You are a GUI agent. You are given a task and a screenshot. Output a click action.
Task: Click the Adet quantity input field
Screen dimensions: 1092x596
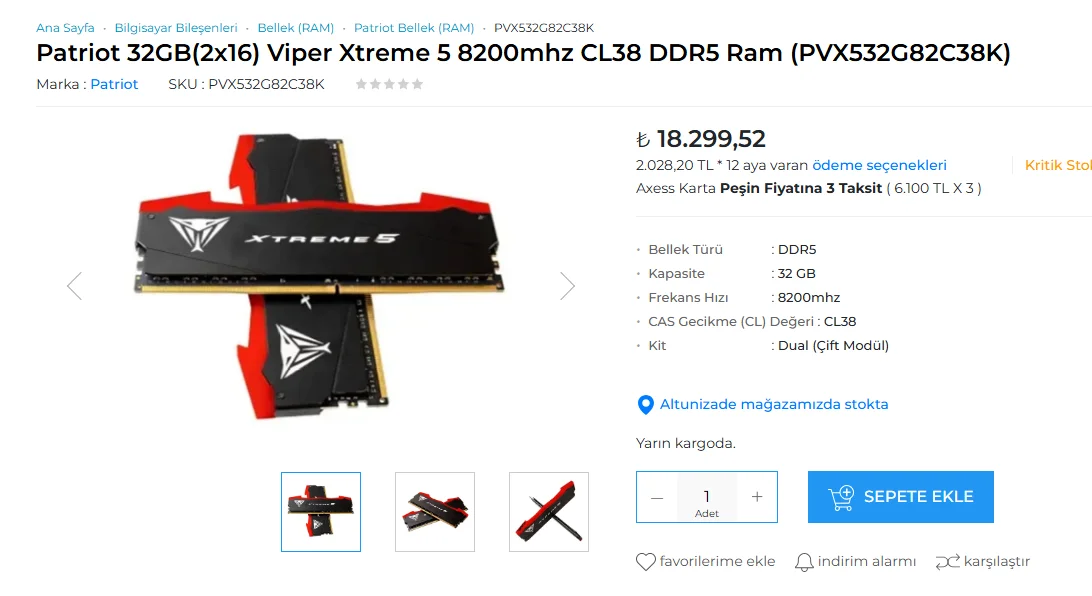click(x=707, y=497)
